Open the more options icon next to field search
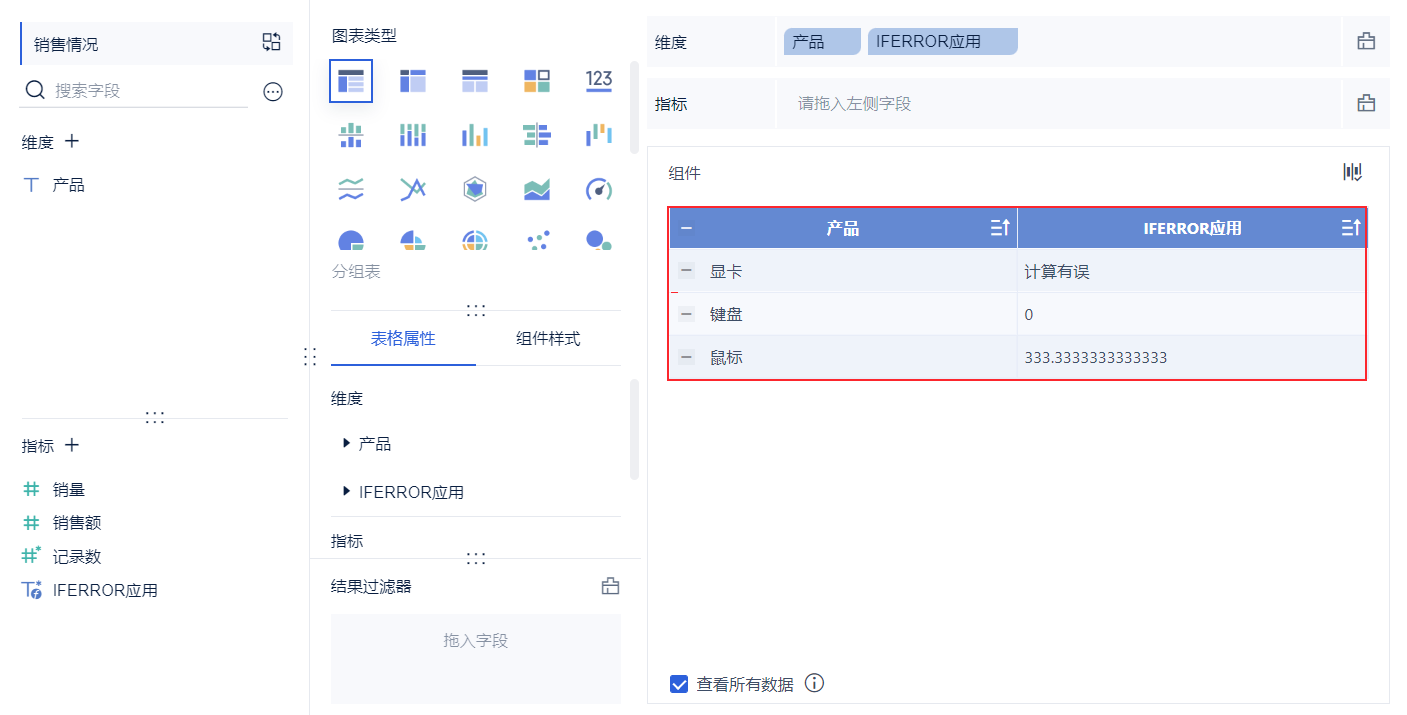This screenshot has height=715, width=1407. (273, 91)
